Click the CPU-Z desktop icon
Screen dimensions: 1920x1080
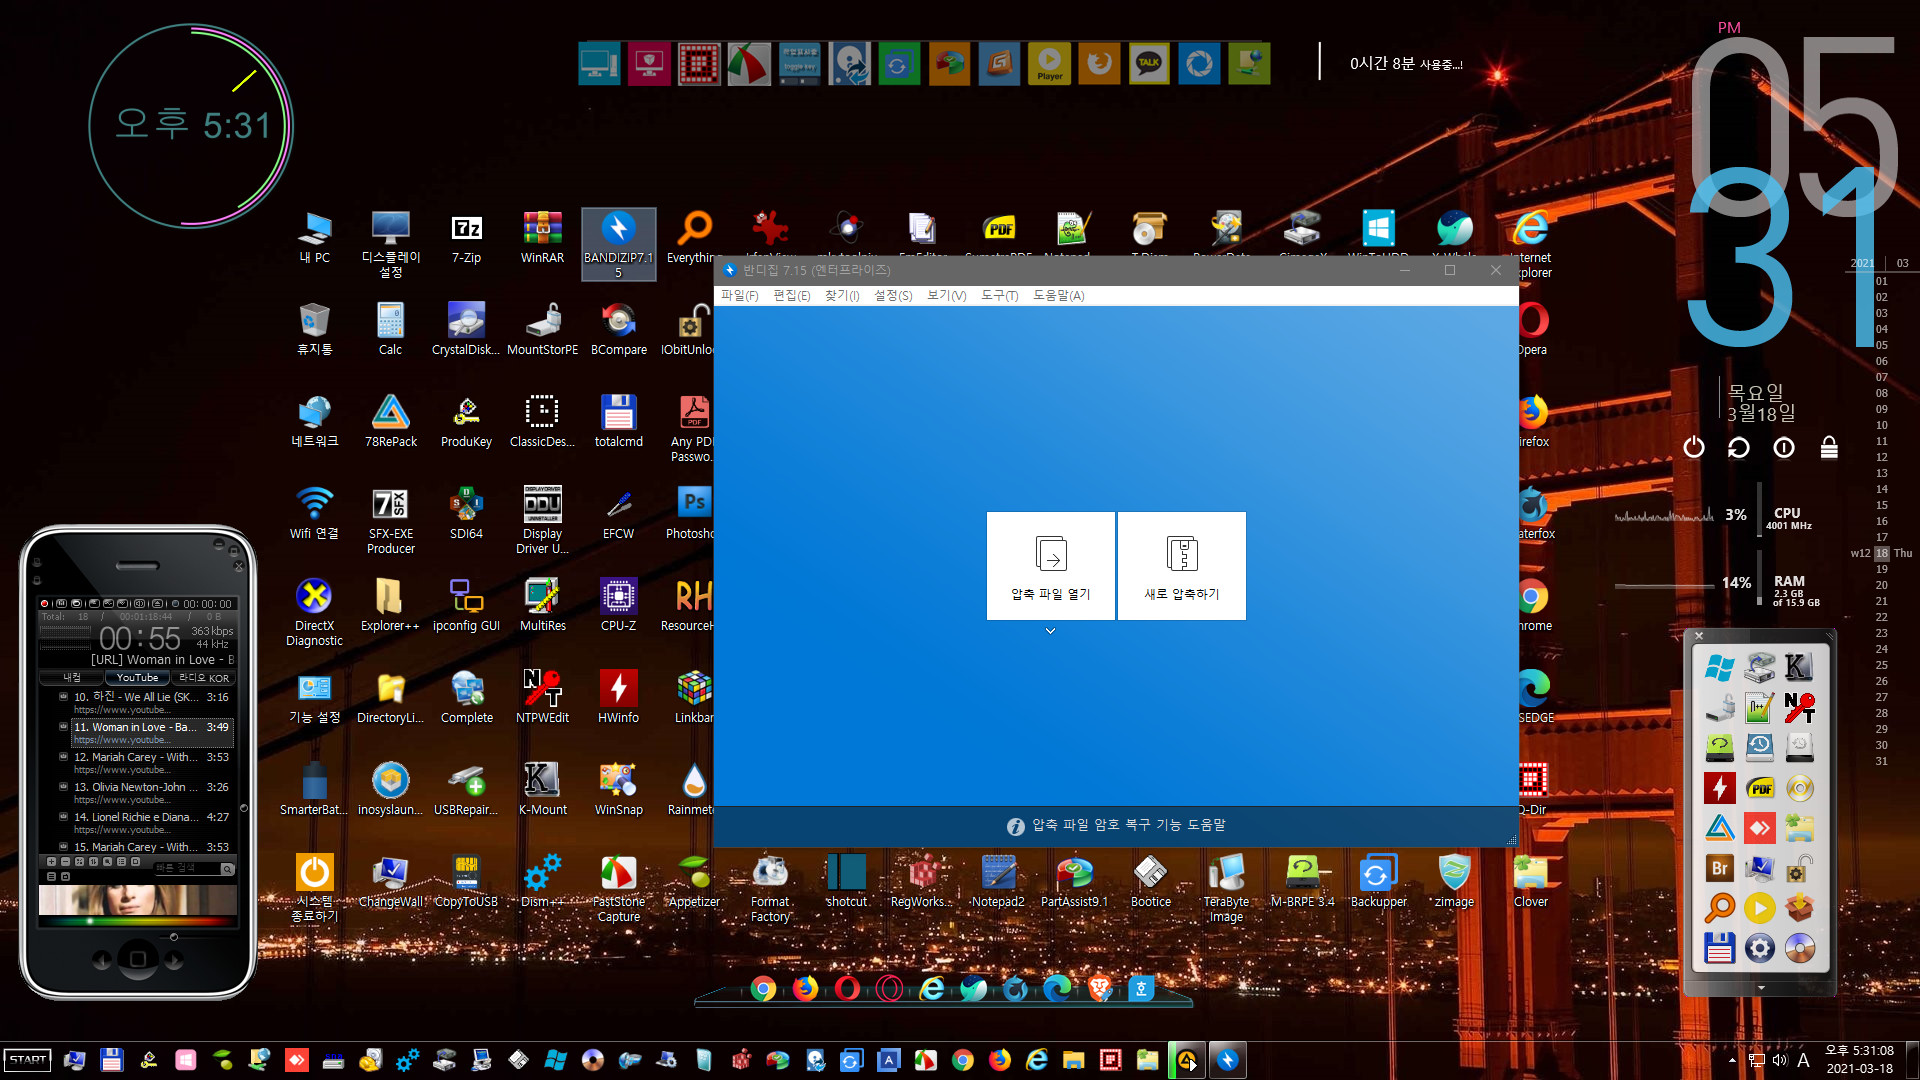click(x=618, y=606)
